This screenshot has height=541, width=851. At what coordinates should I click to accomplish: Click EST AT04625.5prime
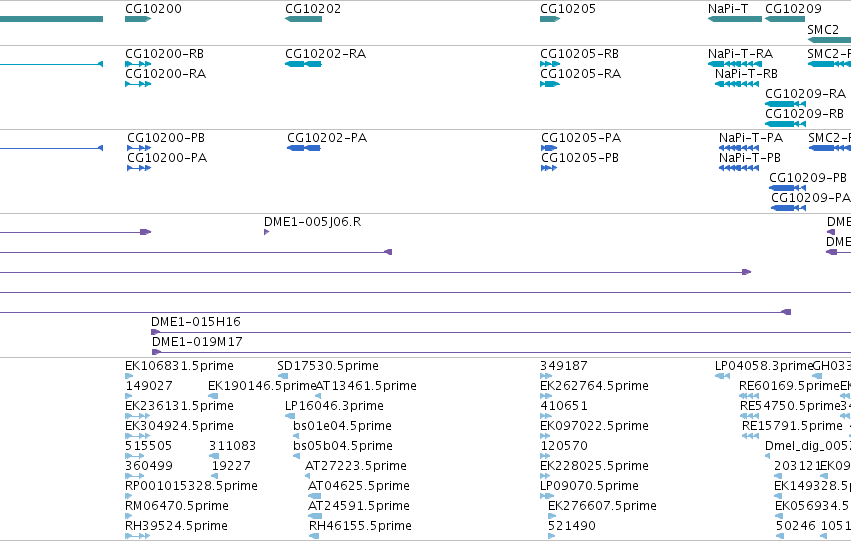(359, 486)
